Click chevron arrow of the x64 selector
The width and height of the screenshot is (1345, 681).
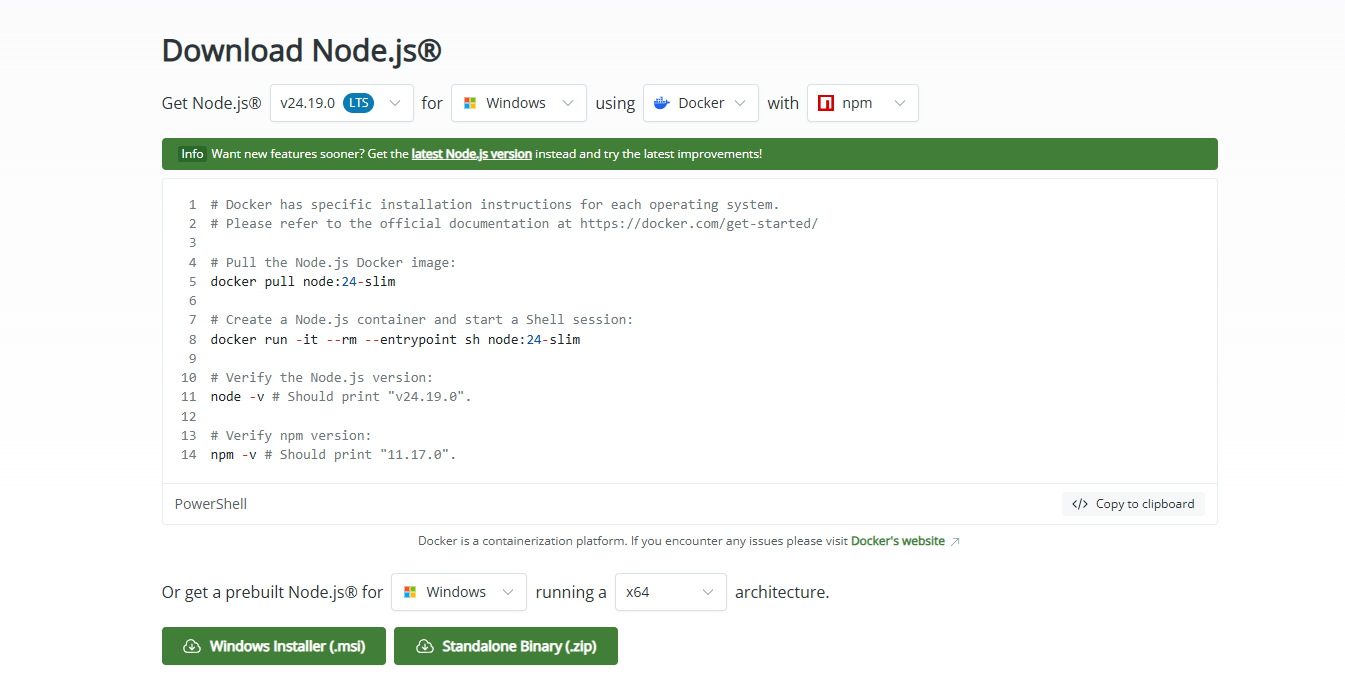tap(708, 592)
